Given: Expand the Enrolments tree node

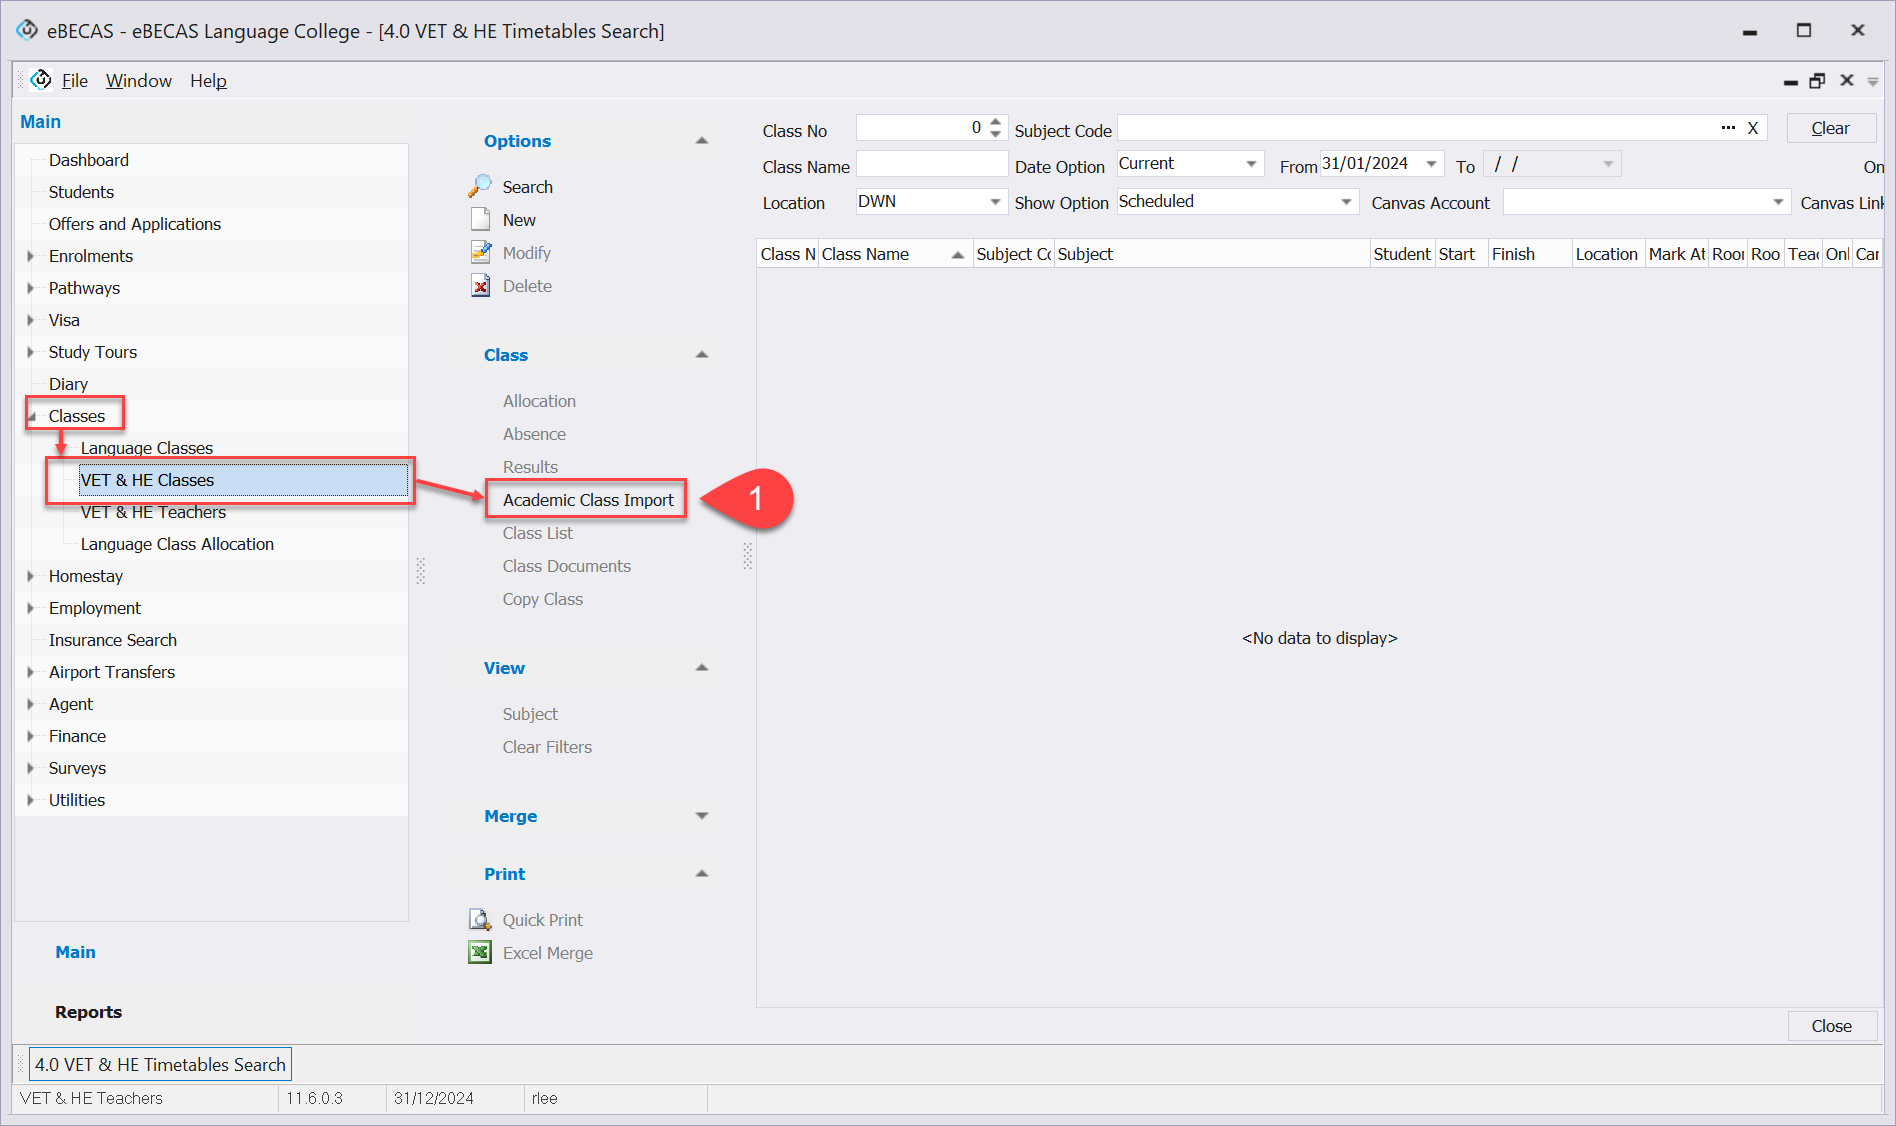Looking at the screenshot, I should (x=31, y=256).
